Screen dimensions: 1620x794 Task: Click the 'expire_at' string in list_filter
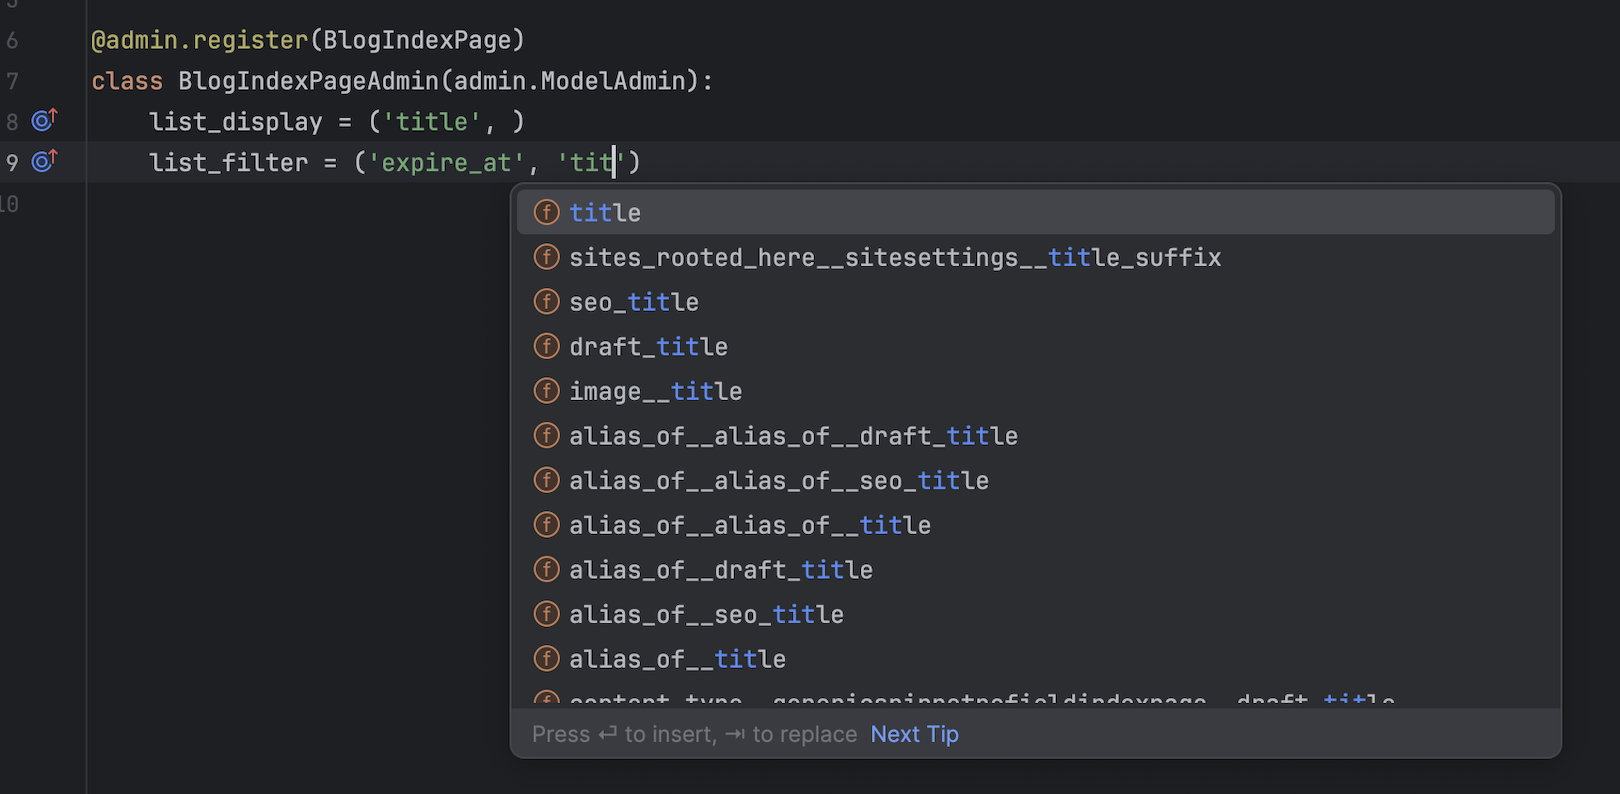pyautogui.click(x=447, y=162)
